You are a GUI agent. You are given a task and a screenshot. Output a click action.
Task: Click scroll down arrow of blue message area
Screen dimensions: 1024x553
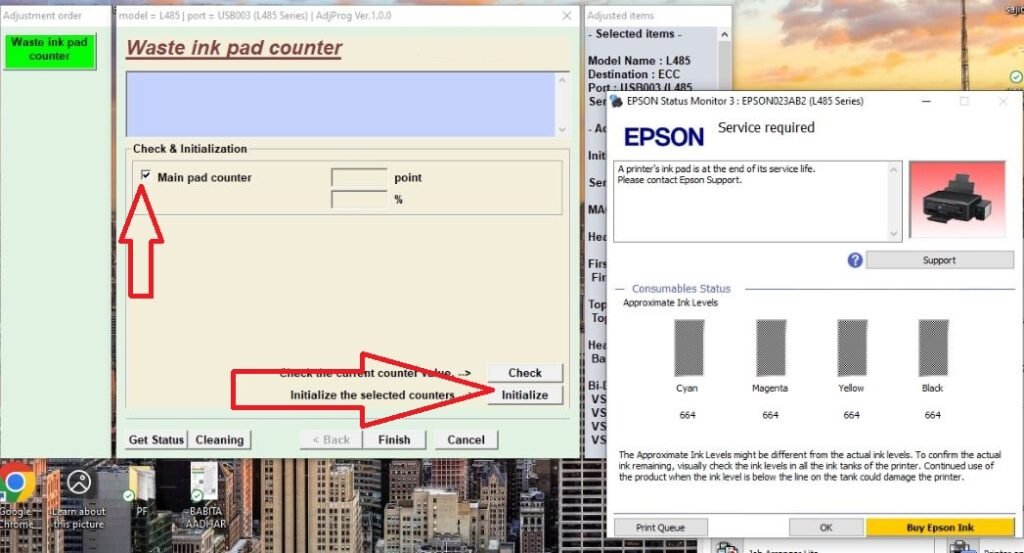coord(562,129)
